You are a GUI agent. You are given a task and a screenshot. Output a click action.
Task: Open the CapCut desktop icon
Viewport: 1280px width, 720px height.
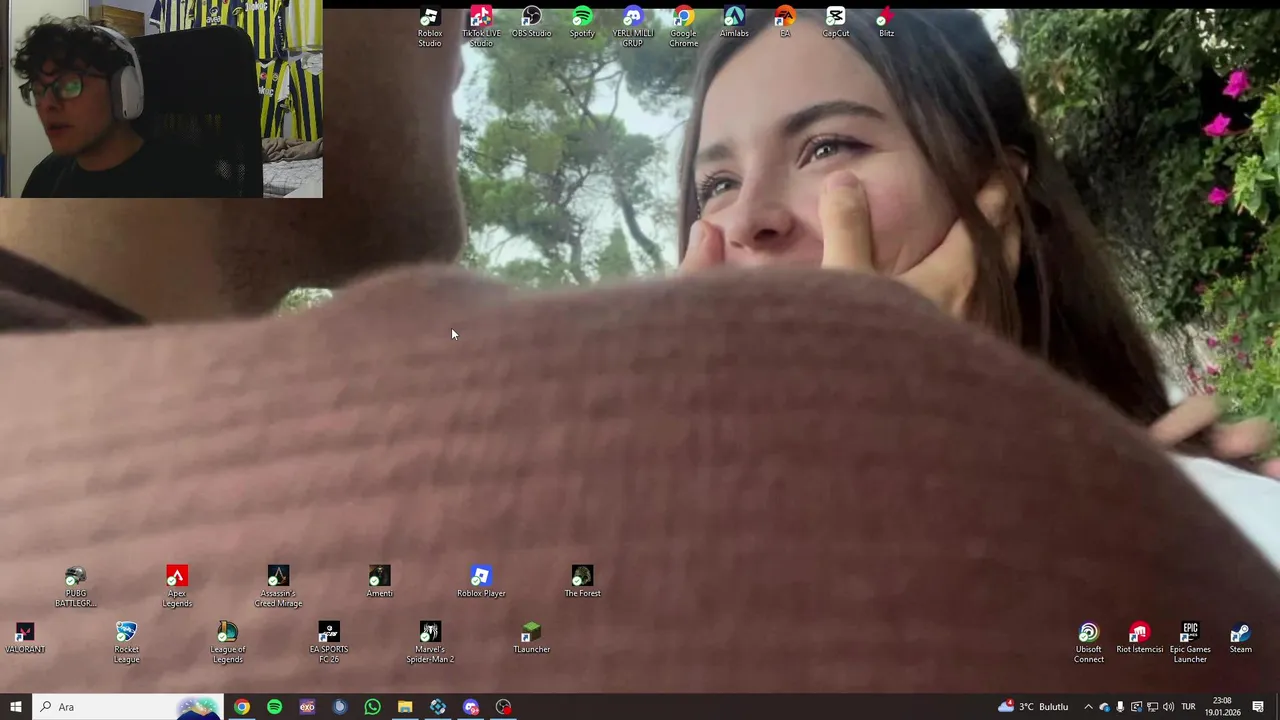[836, 23]
